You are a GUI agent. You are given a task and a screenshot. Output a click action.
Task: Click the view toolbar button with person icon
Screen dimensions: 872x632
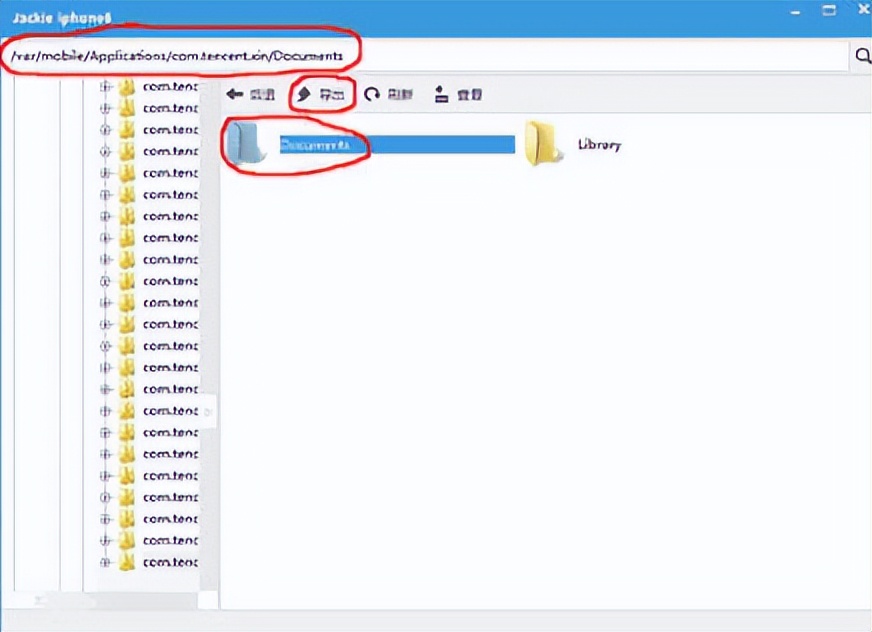tap(458, 95)
